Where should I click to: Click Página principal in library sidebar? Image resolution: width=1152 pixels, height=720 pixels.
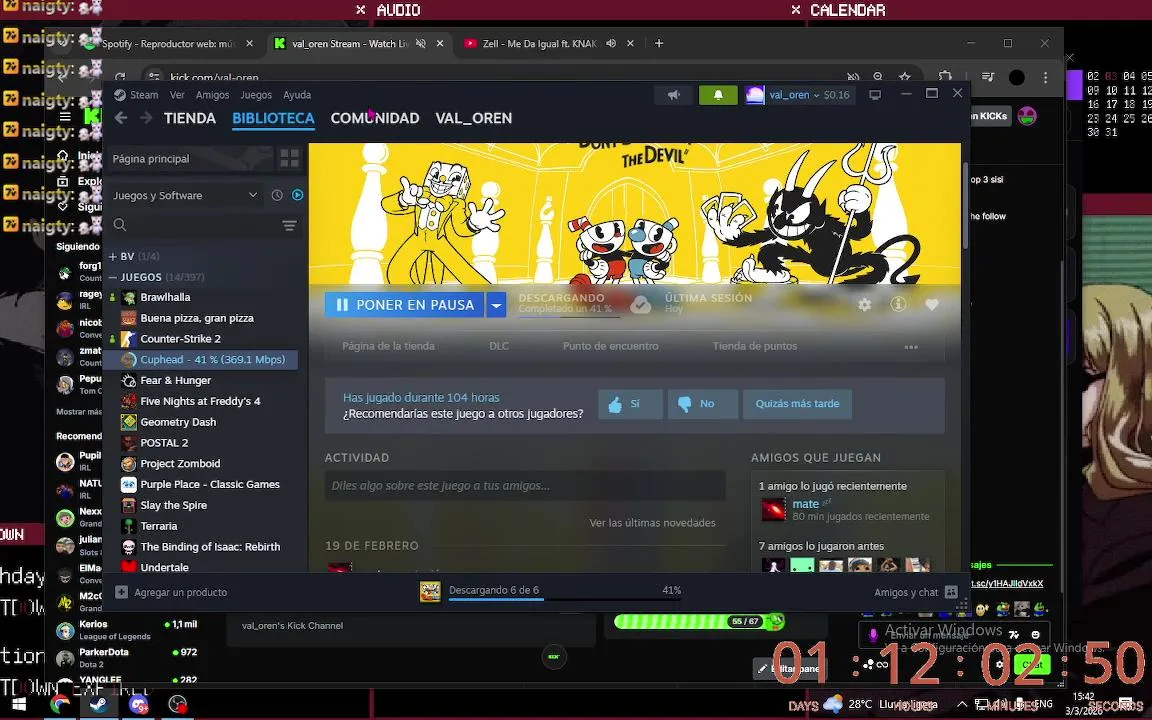190,159
